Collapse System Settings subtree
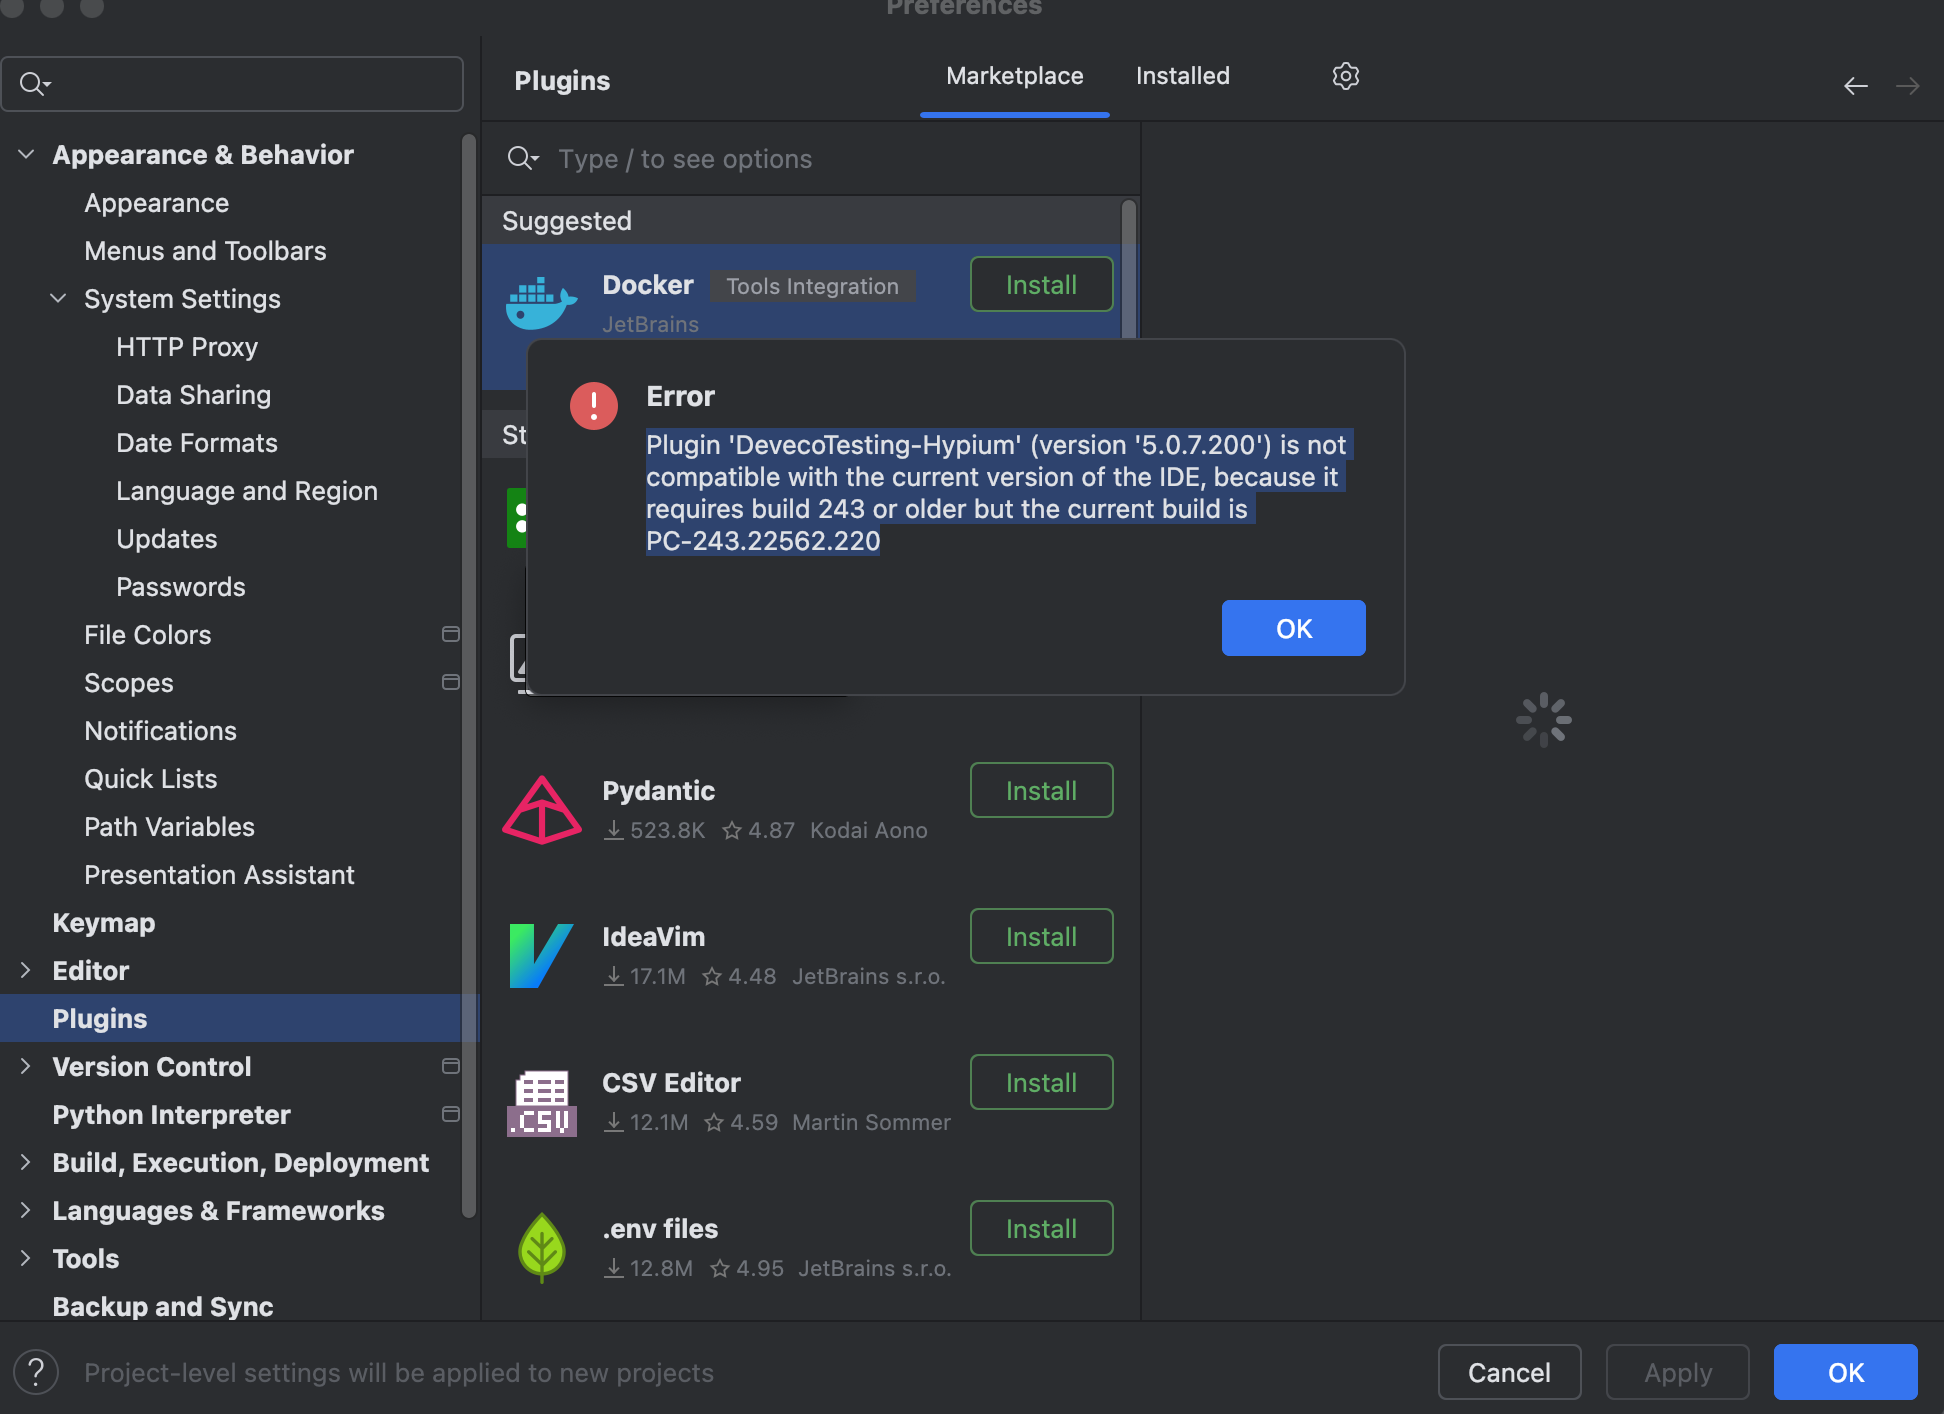Screen dimensions: 1944x1414 tap(58, 298)
